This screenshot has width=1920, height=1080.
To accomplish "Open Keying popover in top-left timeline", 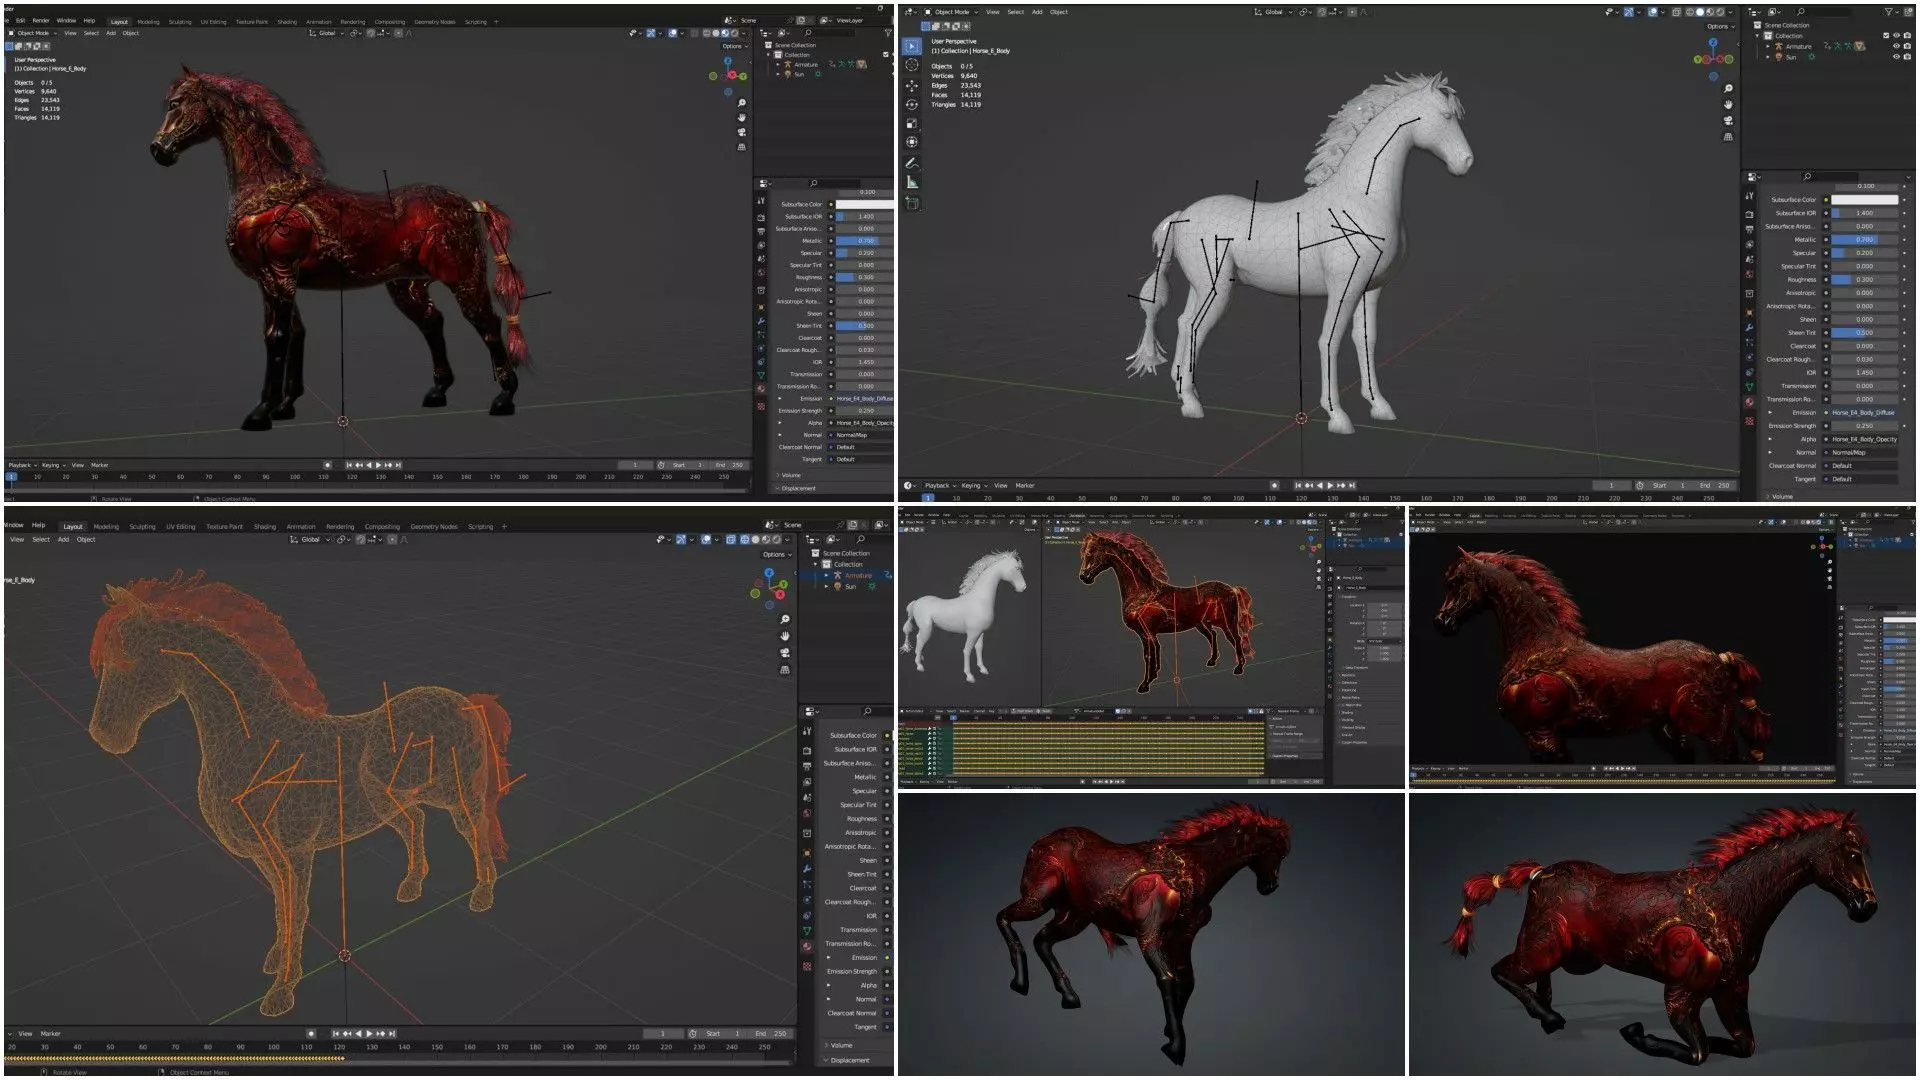I will [52, 465].
